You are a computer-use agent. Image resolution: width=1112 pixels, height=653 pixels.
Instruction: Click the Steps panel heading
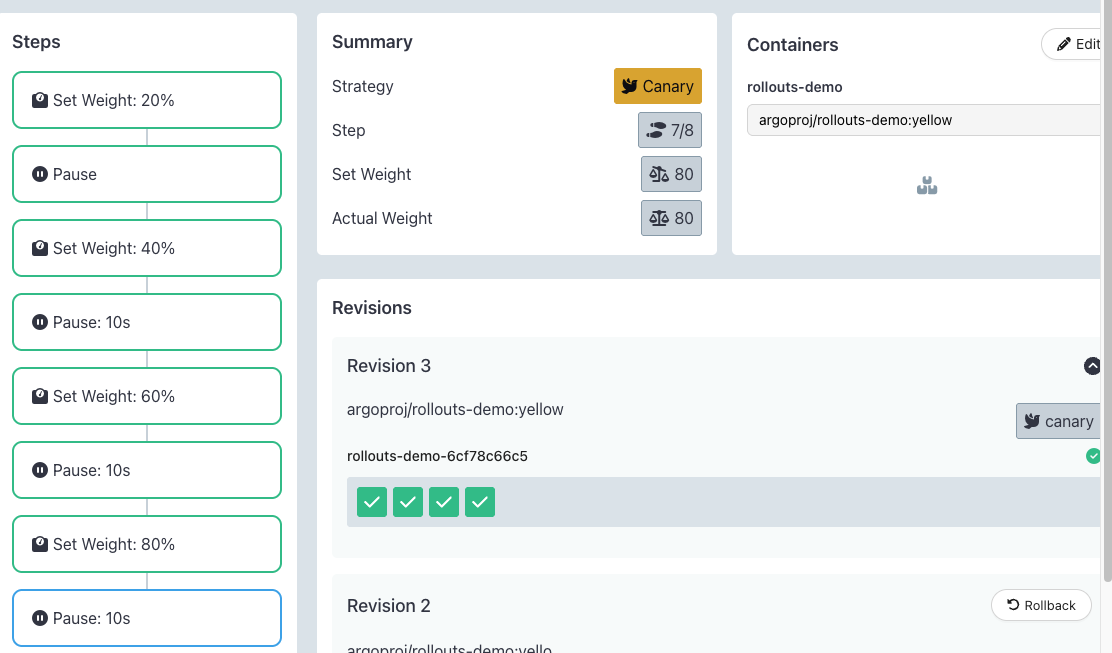click(36, 42)
